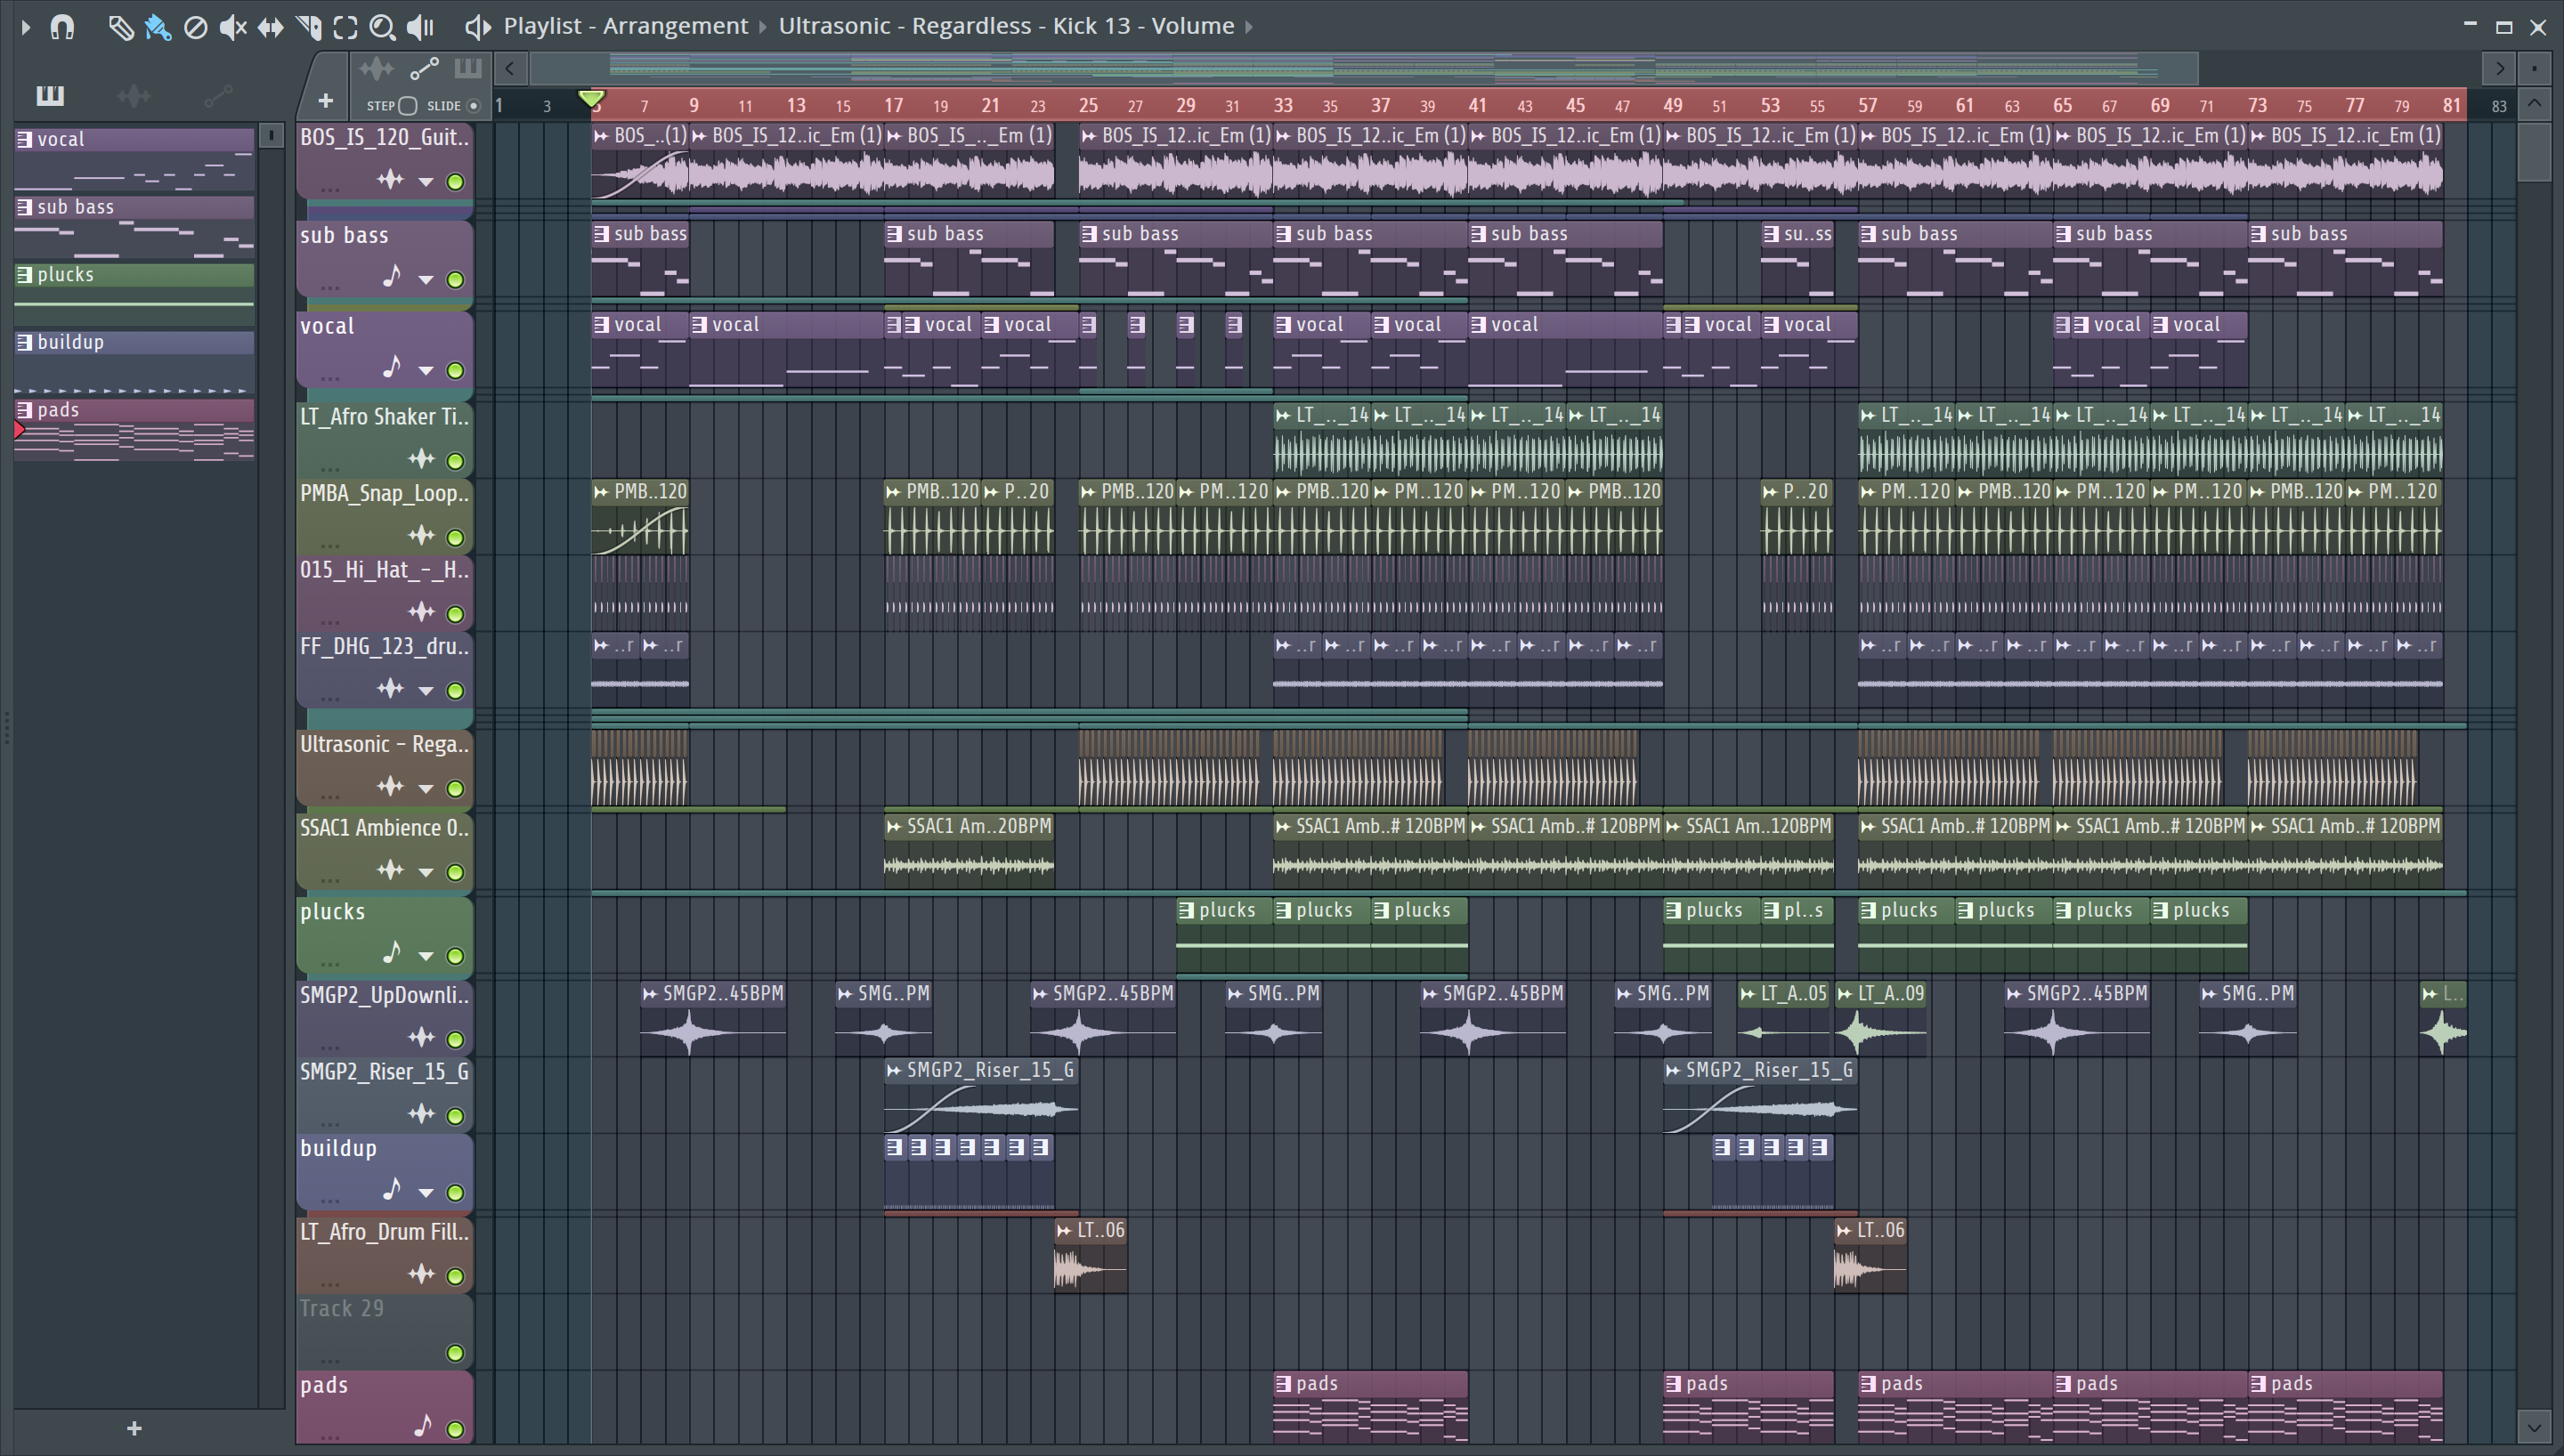Click the scroll left arrow of overview
The width and height of the screenshot is (2564, 1456).
(510, 69)
